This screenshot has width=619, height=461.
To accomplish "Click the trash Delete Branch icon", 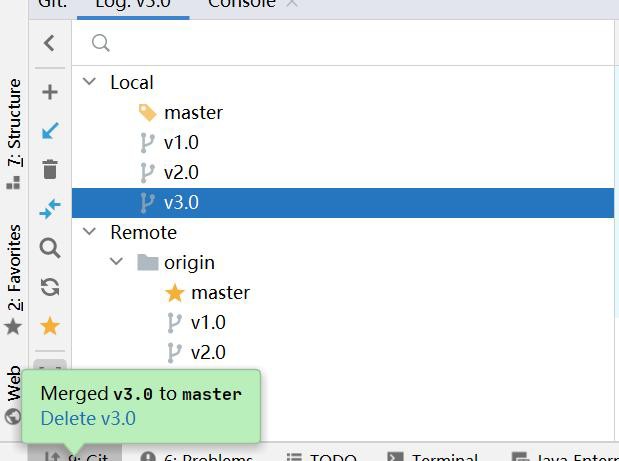I will pyautogui.click(x=49, y=169).
